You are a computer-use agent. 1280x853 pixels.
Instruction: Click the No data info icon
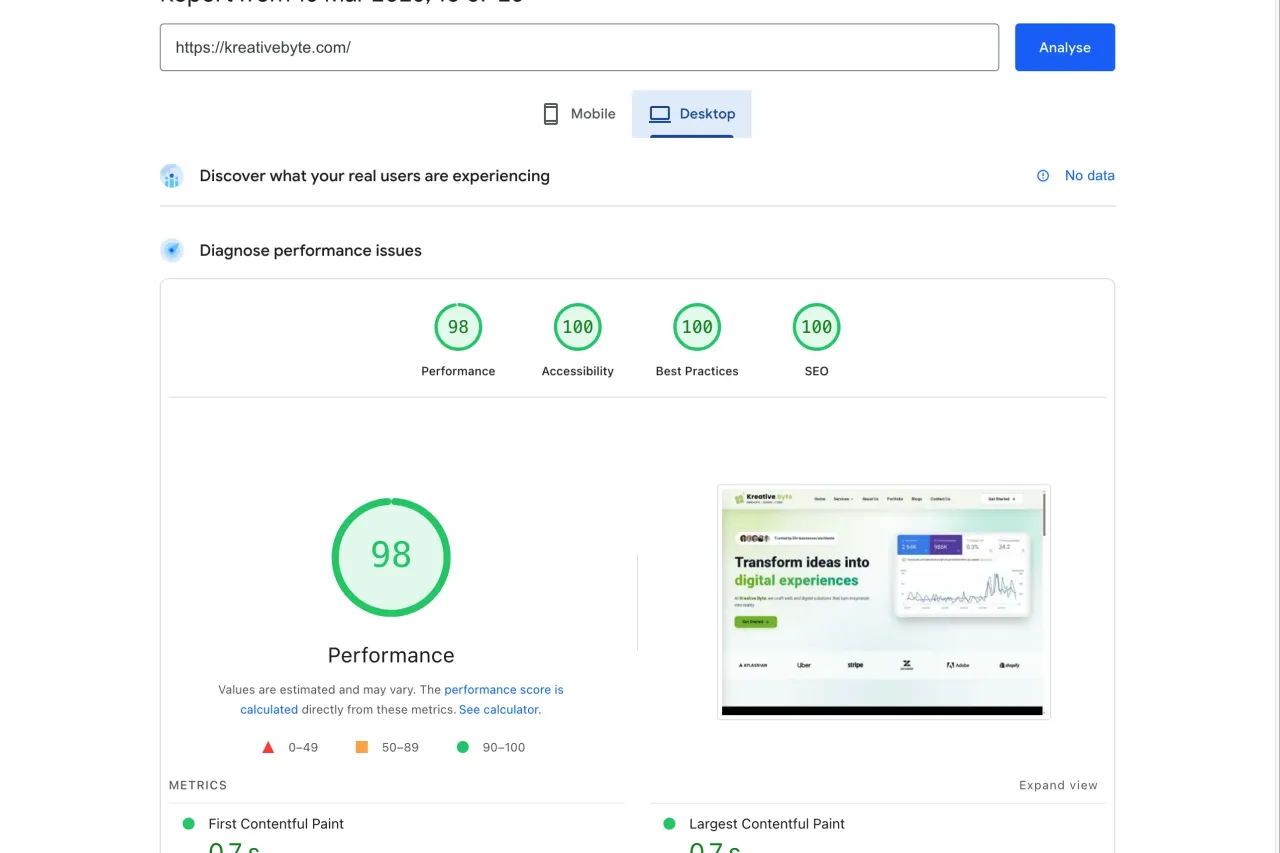[1043, 176]
